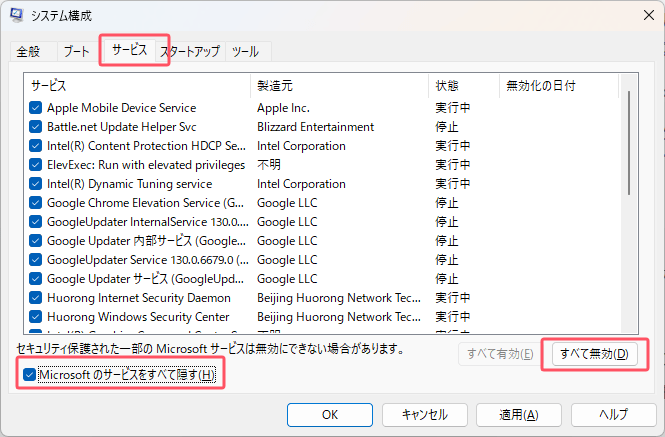Toggle GoogleUpdater InternalService 130.0 checkbox

pyautogui.click(x=36, y=222)
